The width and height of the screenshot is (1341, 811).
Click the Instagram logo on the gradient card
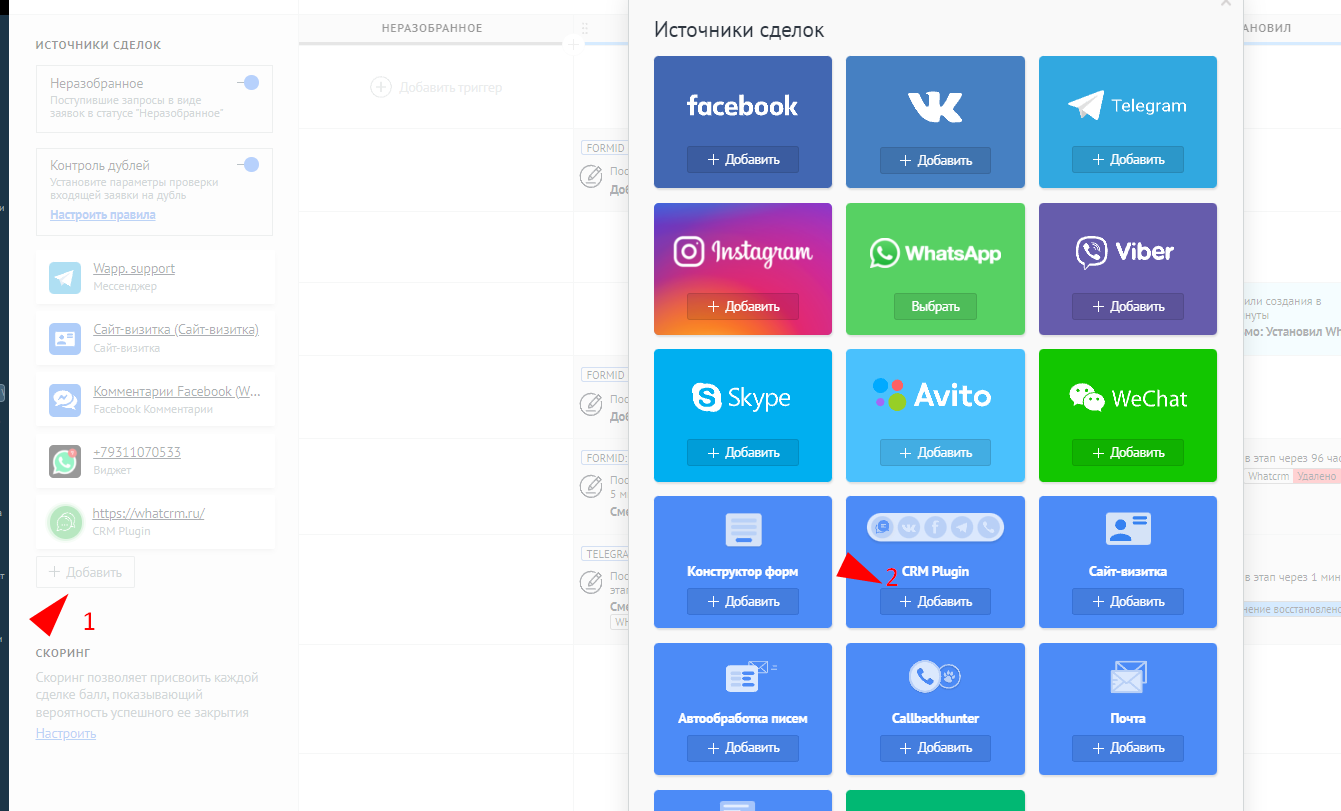pos(742,252)
